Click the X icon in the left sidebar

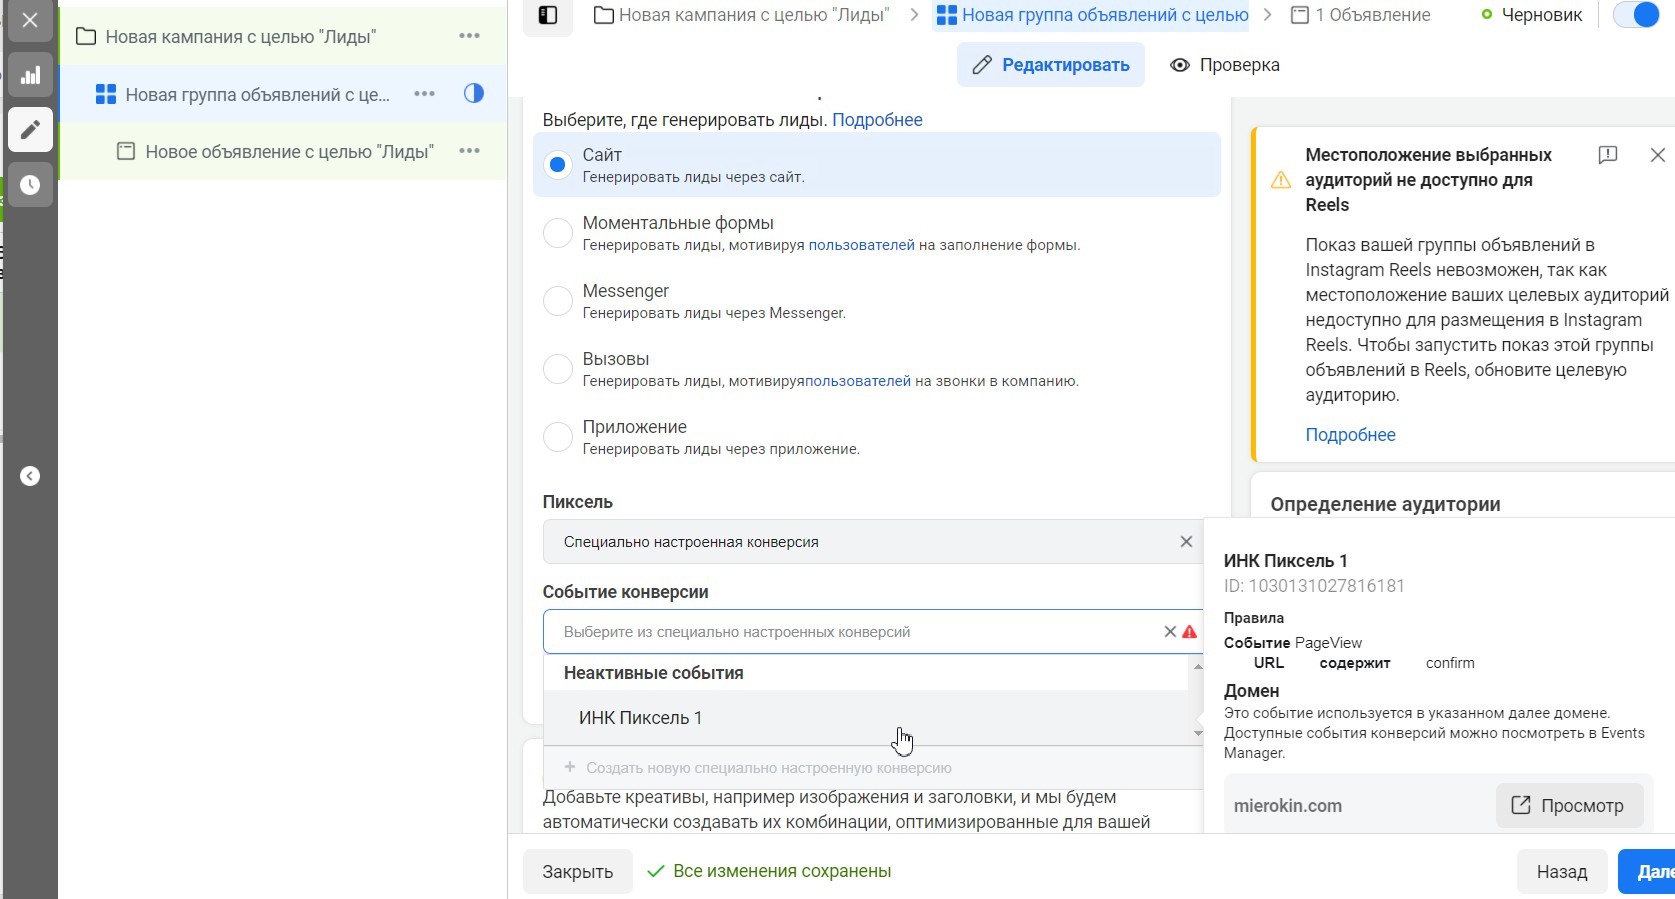click(x=30, y=20)
